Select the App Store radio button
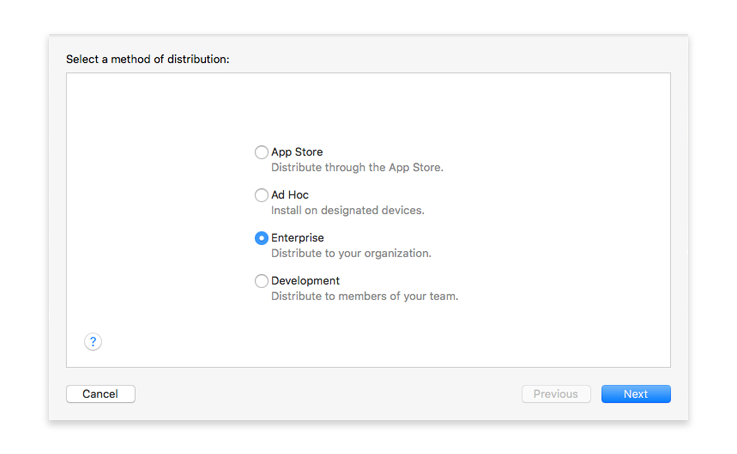Image resolution: width=737 pixels, height=454 pixels. [x=261, y=152]
